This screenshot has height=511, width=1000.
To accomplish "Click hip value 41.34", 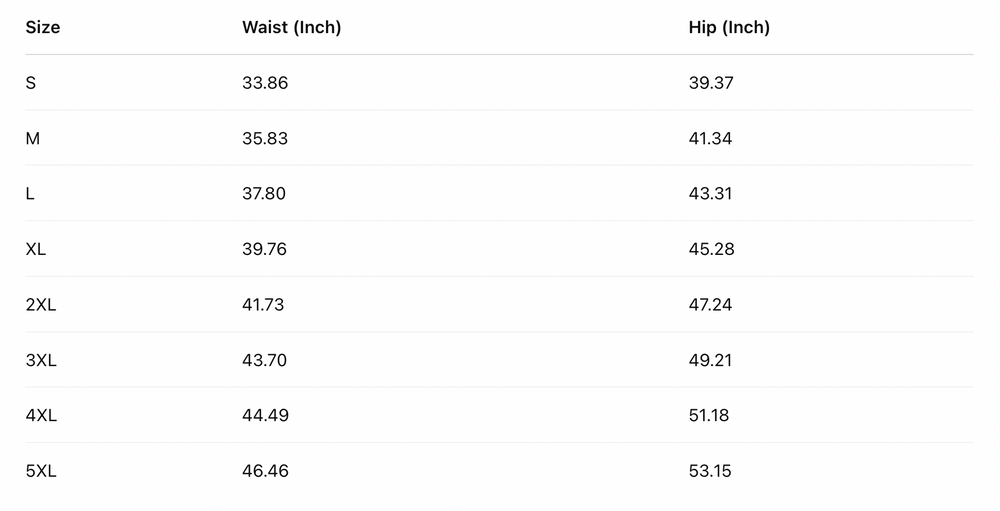I will 710,139.
